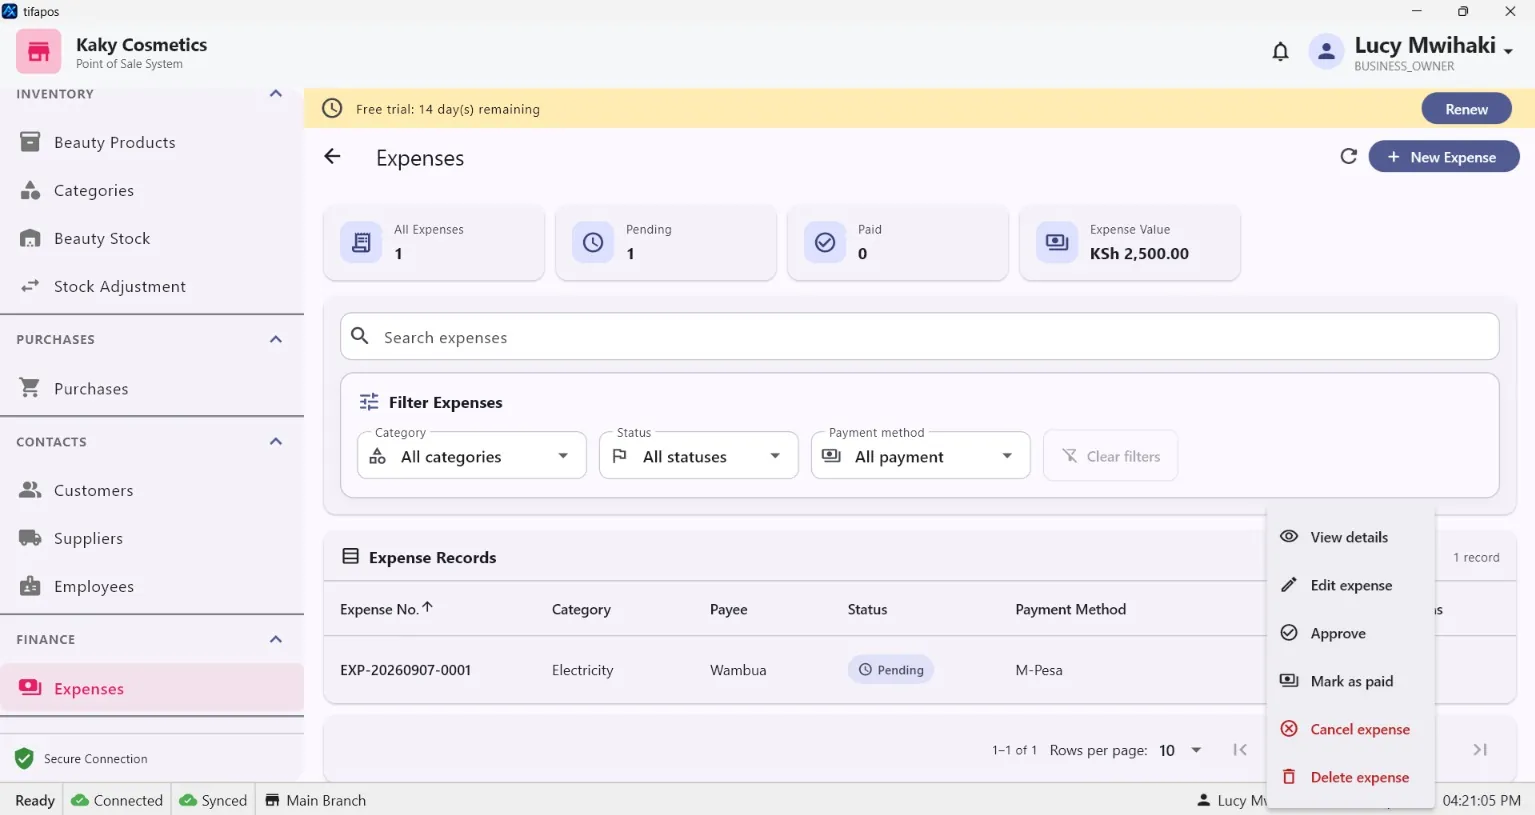1535x815 pixels.
Task: Change rows per page dropdown
Action: (1181, 750)
